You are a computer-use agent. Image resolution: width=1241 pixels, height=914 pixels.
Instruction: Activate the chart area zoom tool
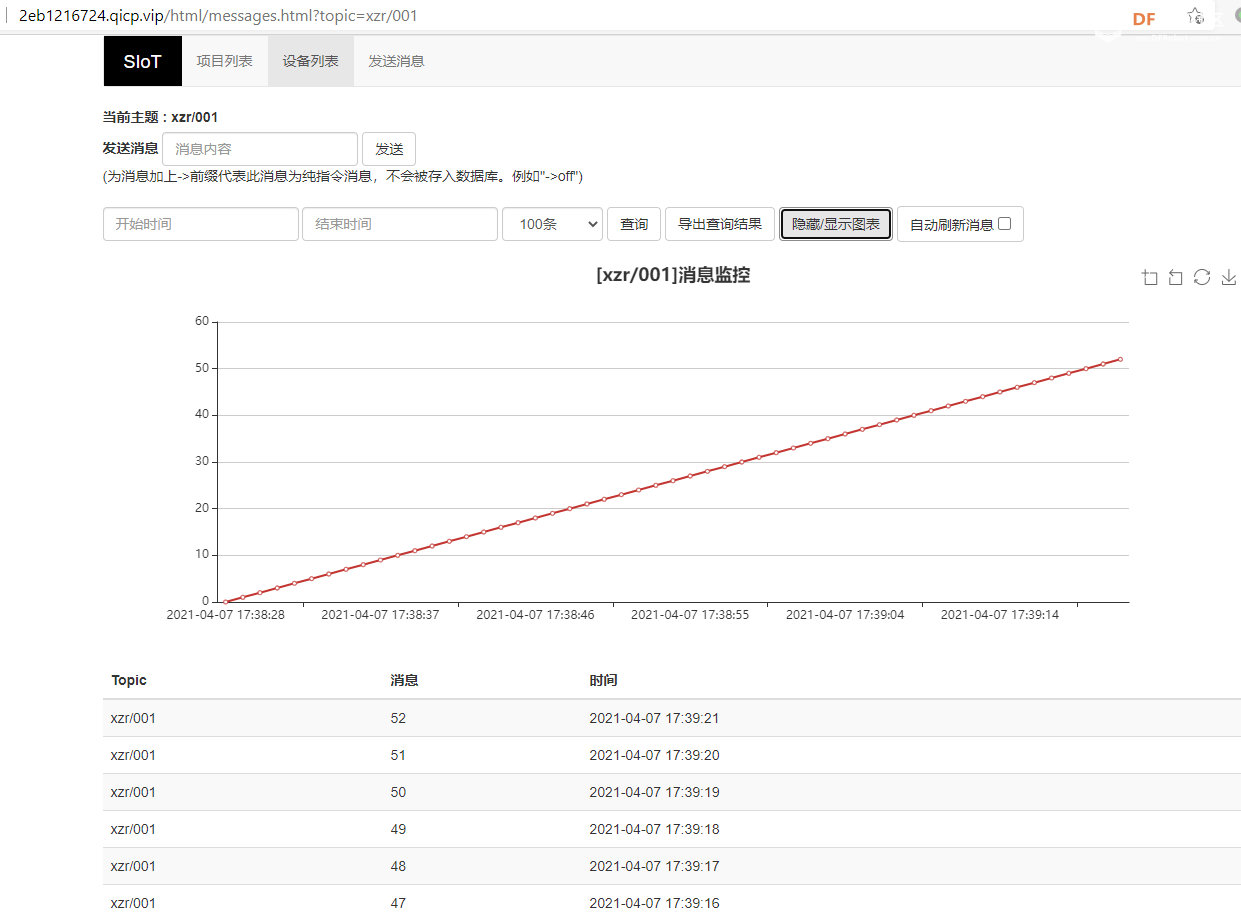[1150, 278]
